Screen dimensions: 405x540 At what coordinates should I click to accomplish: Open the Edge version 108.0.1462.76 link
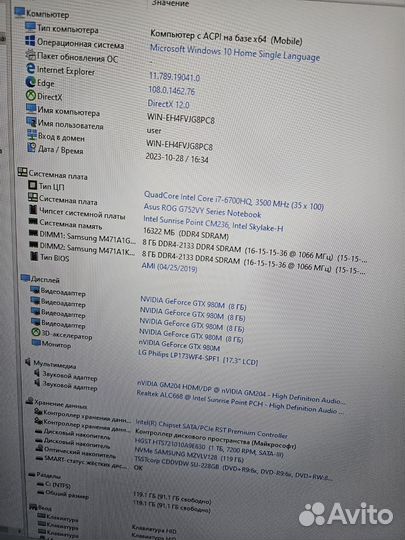tap(172, 91)
